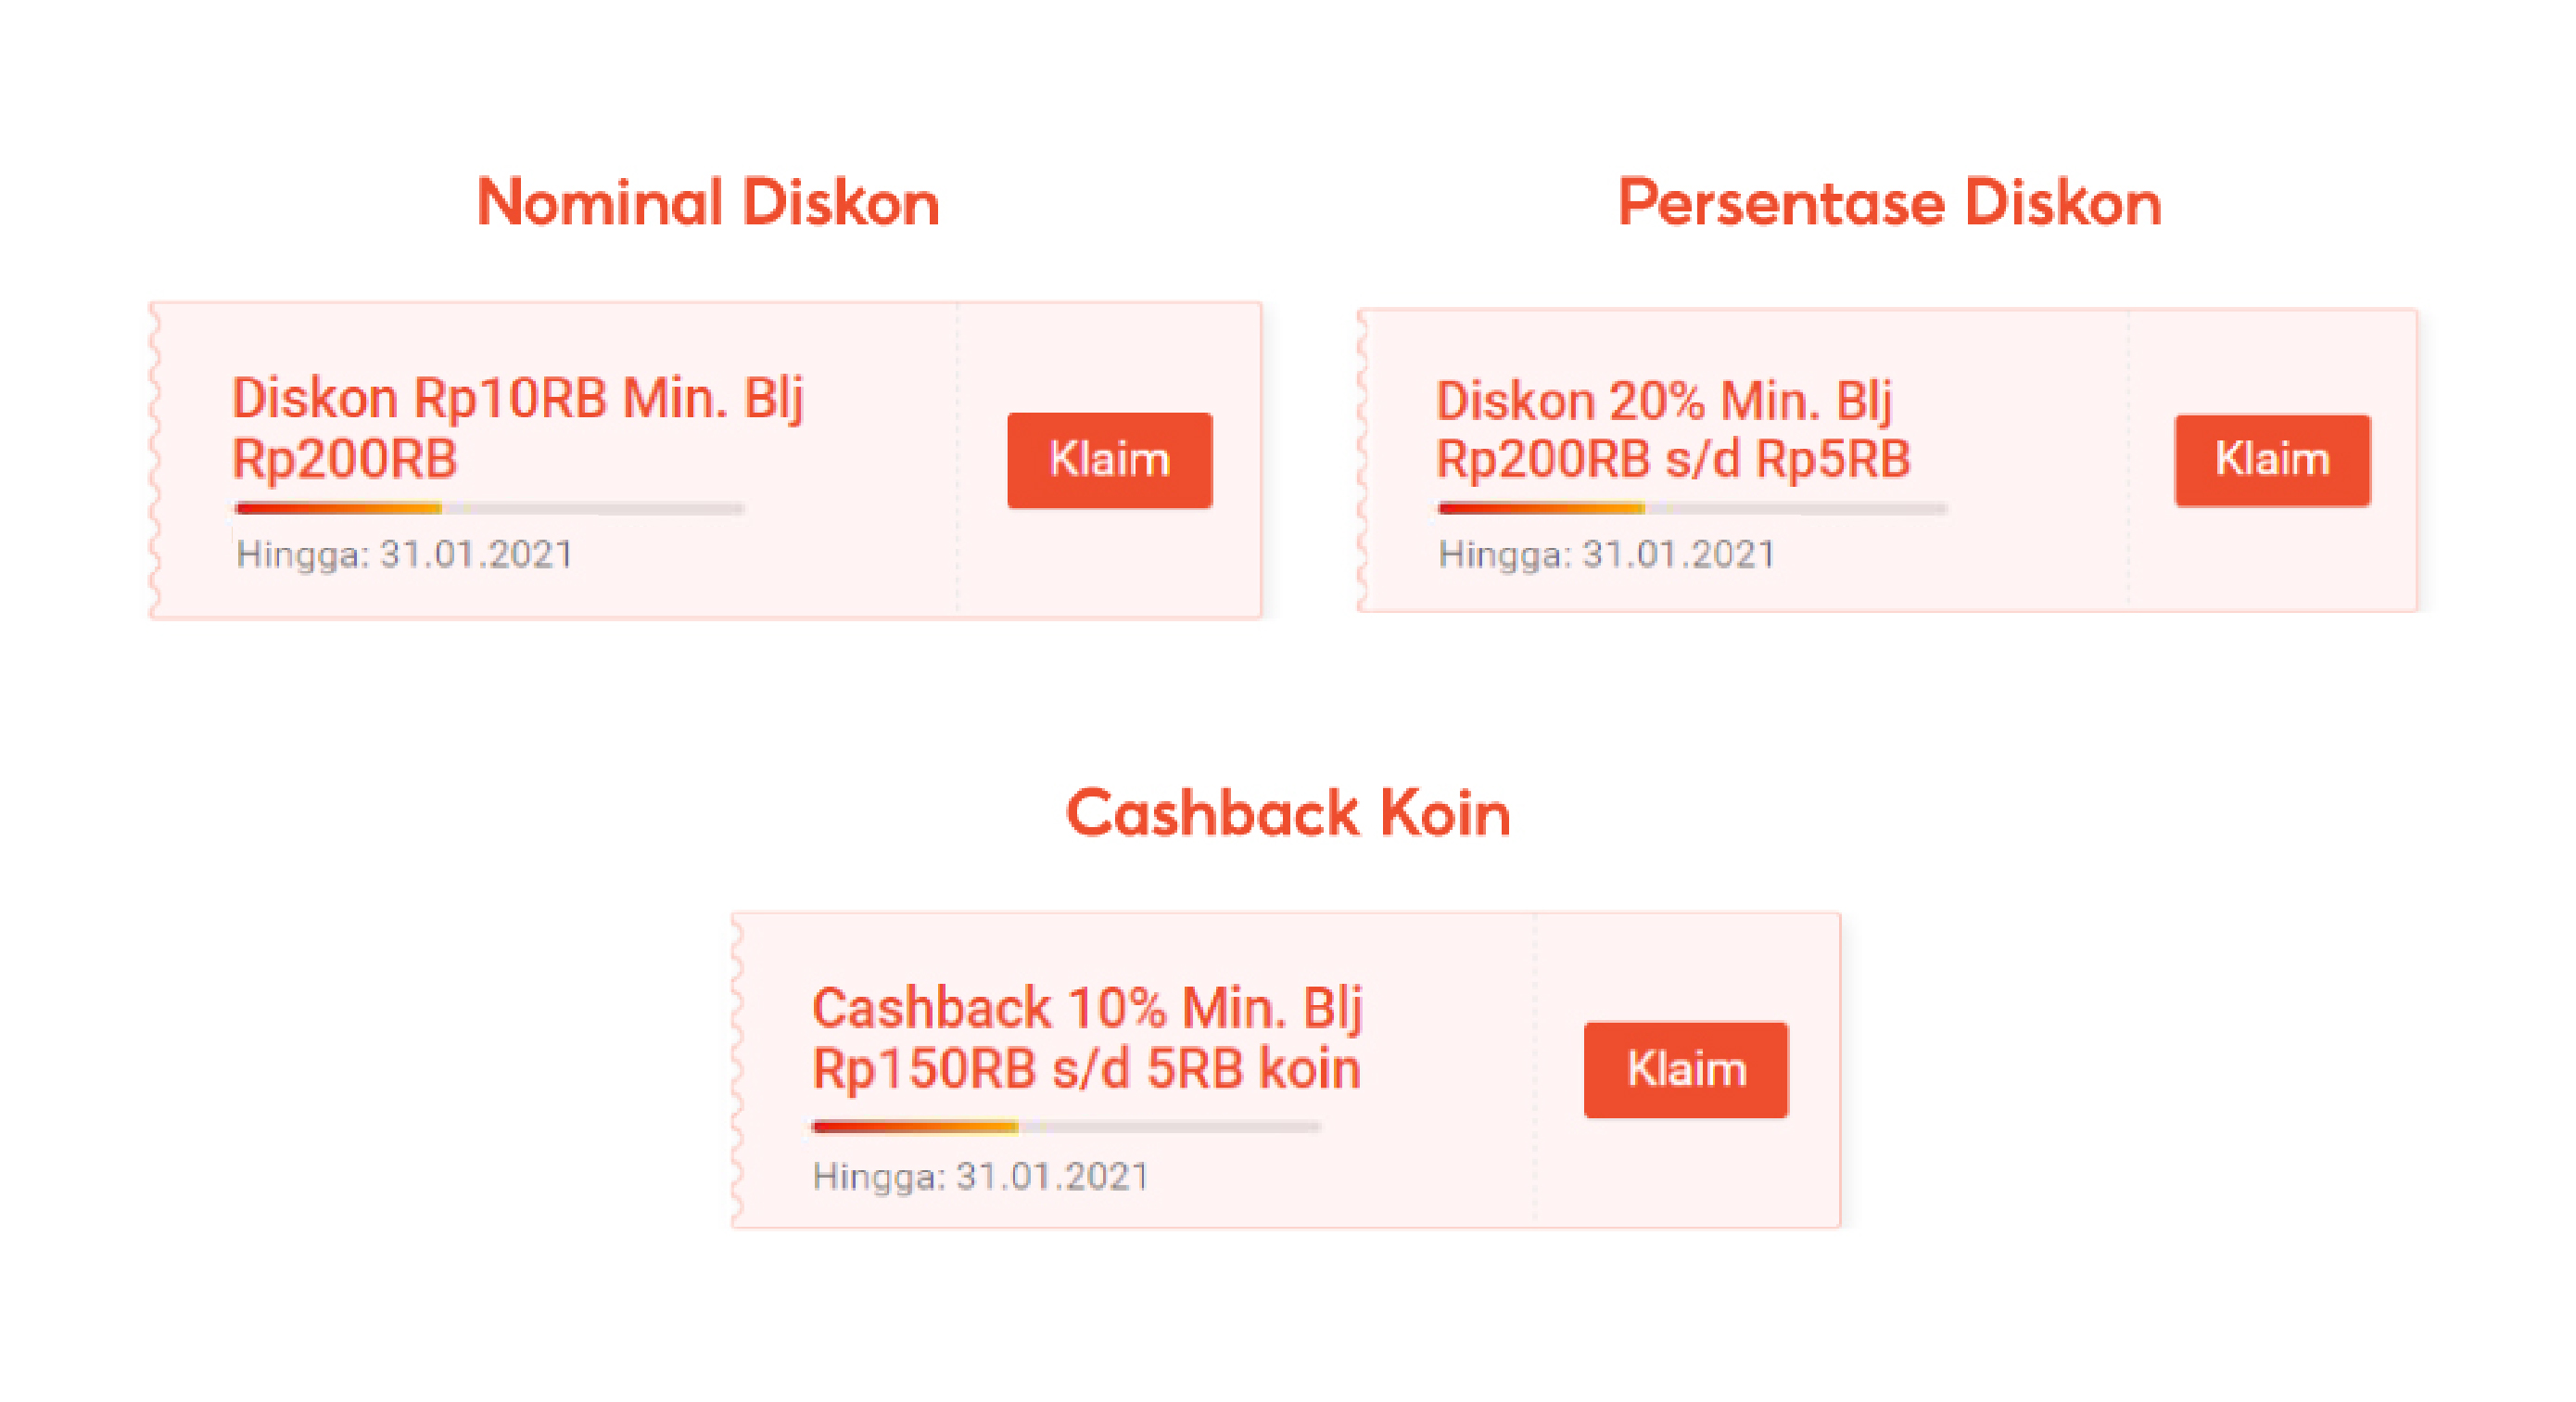Open the Diskon 20% Min. Blj voucher title
Screen dimensions: 2576x1402
(x=1672, y=429)
